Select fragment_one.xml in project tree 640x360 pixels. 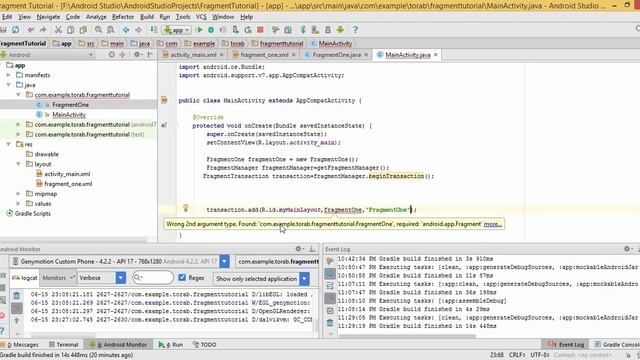[68, 184]
